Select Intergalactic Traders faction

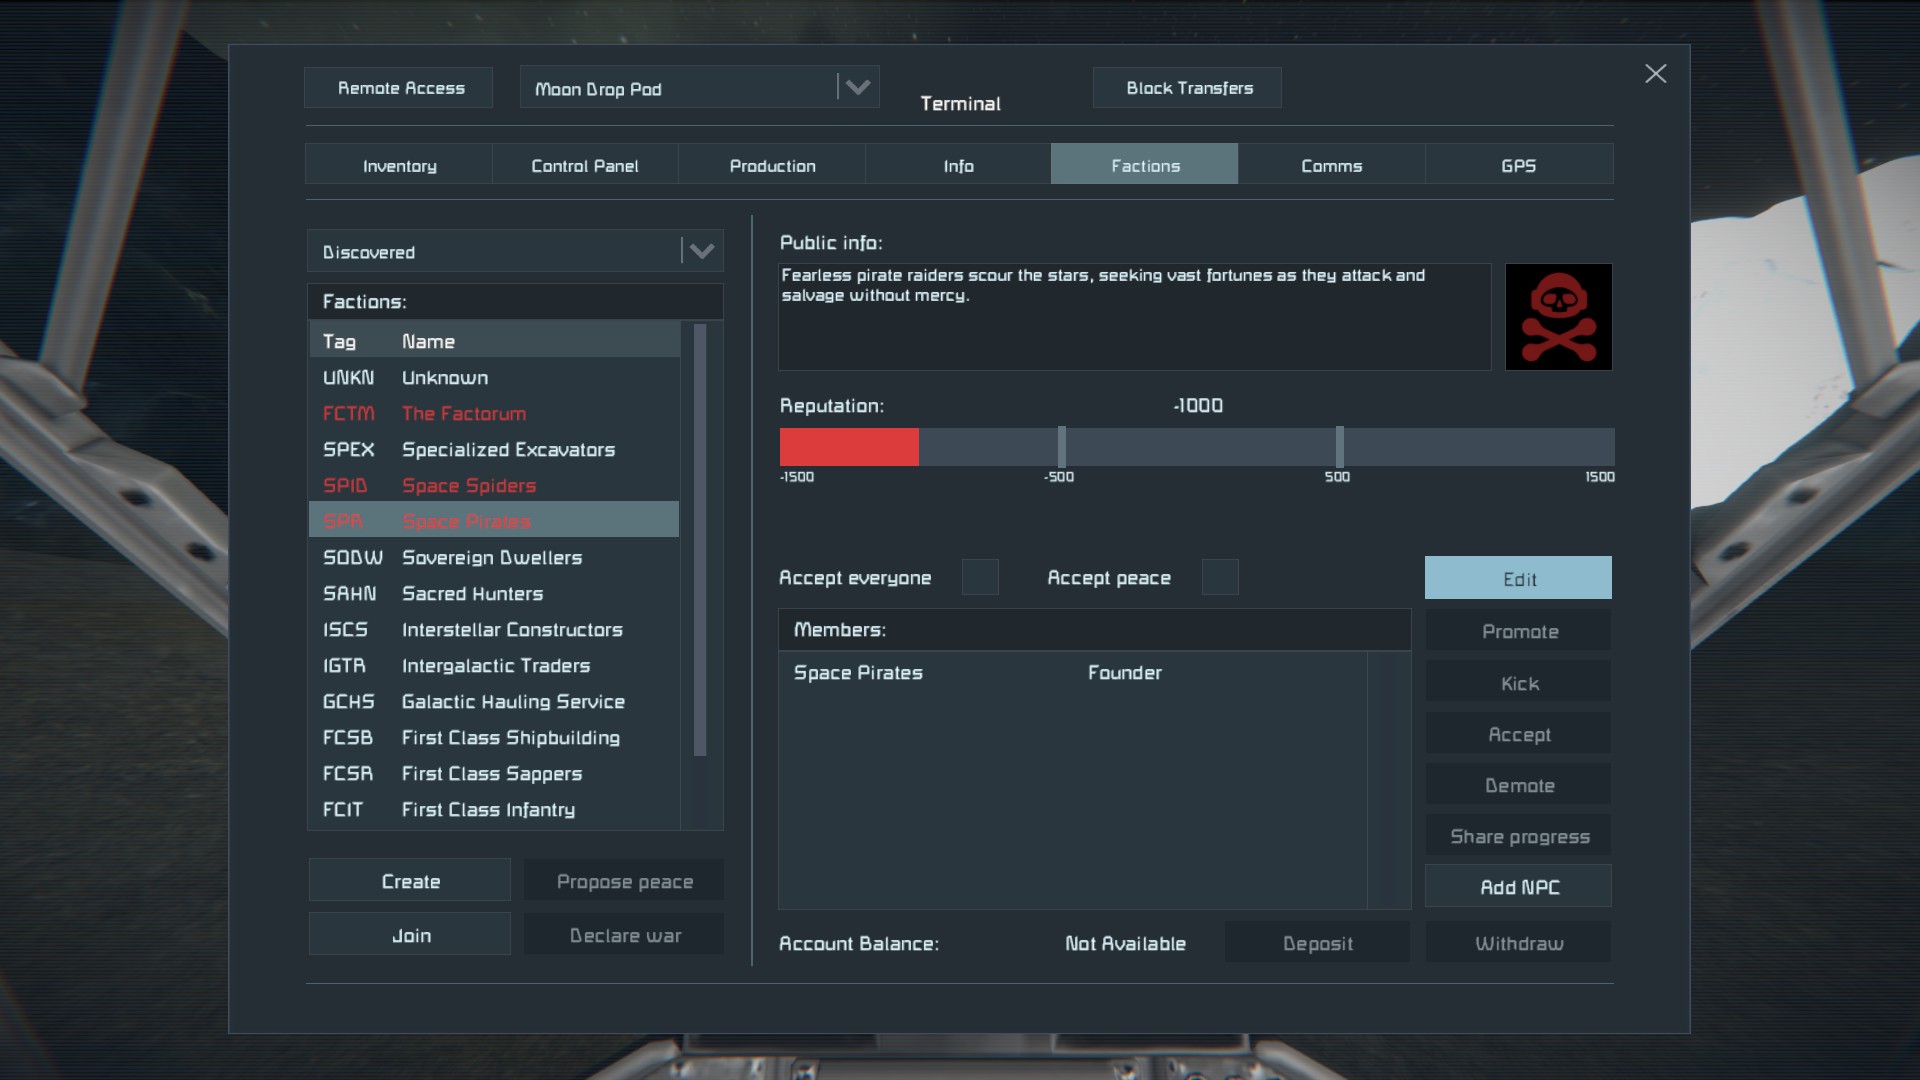pos(494,665)
